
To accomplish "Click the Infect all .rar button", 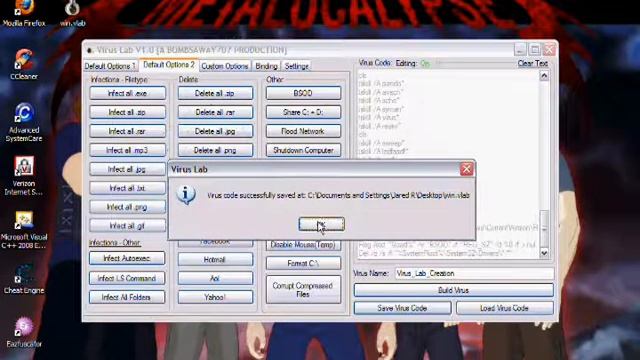I will 127,131.
